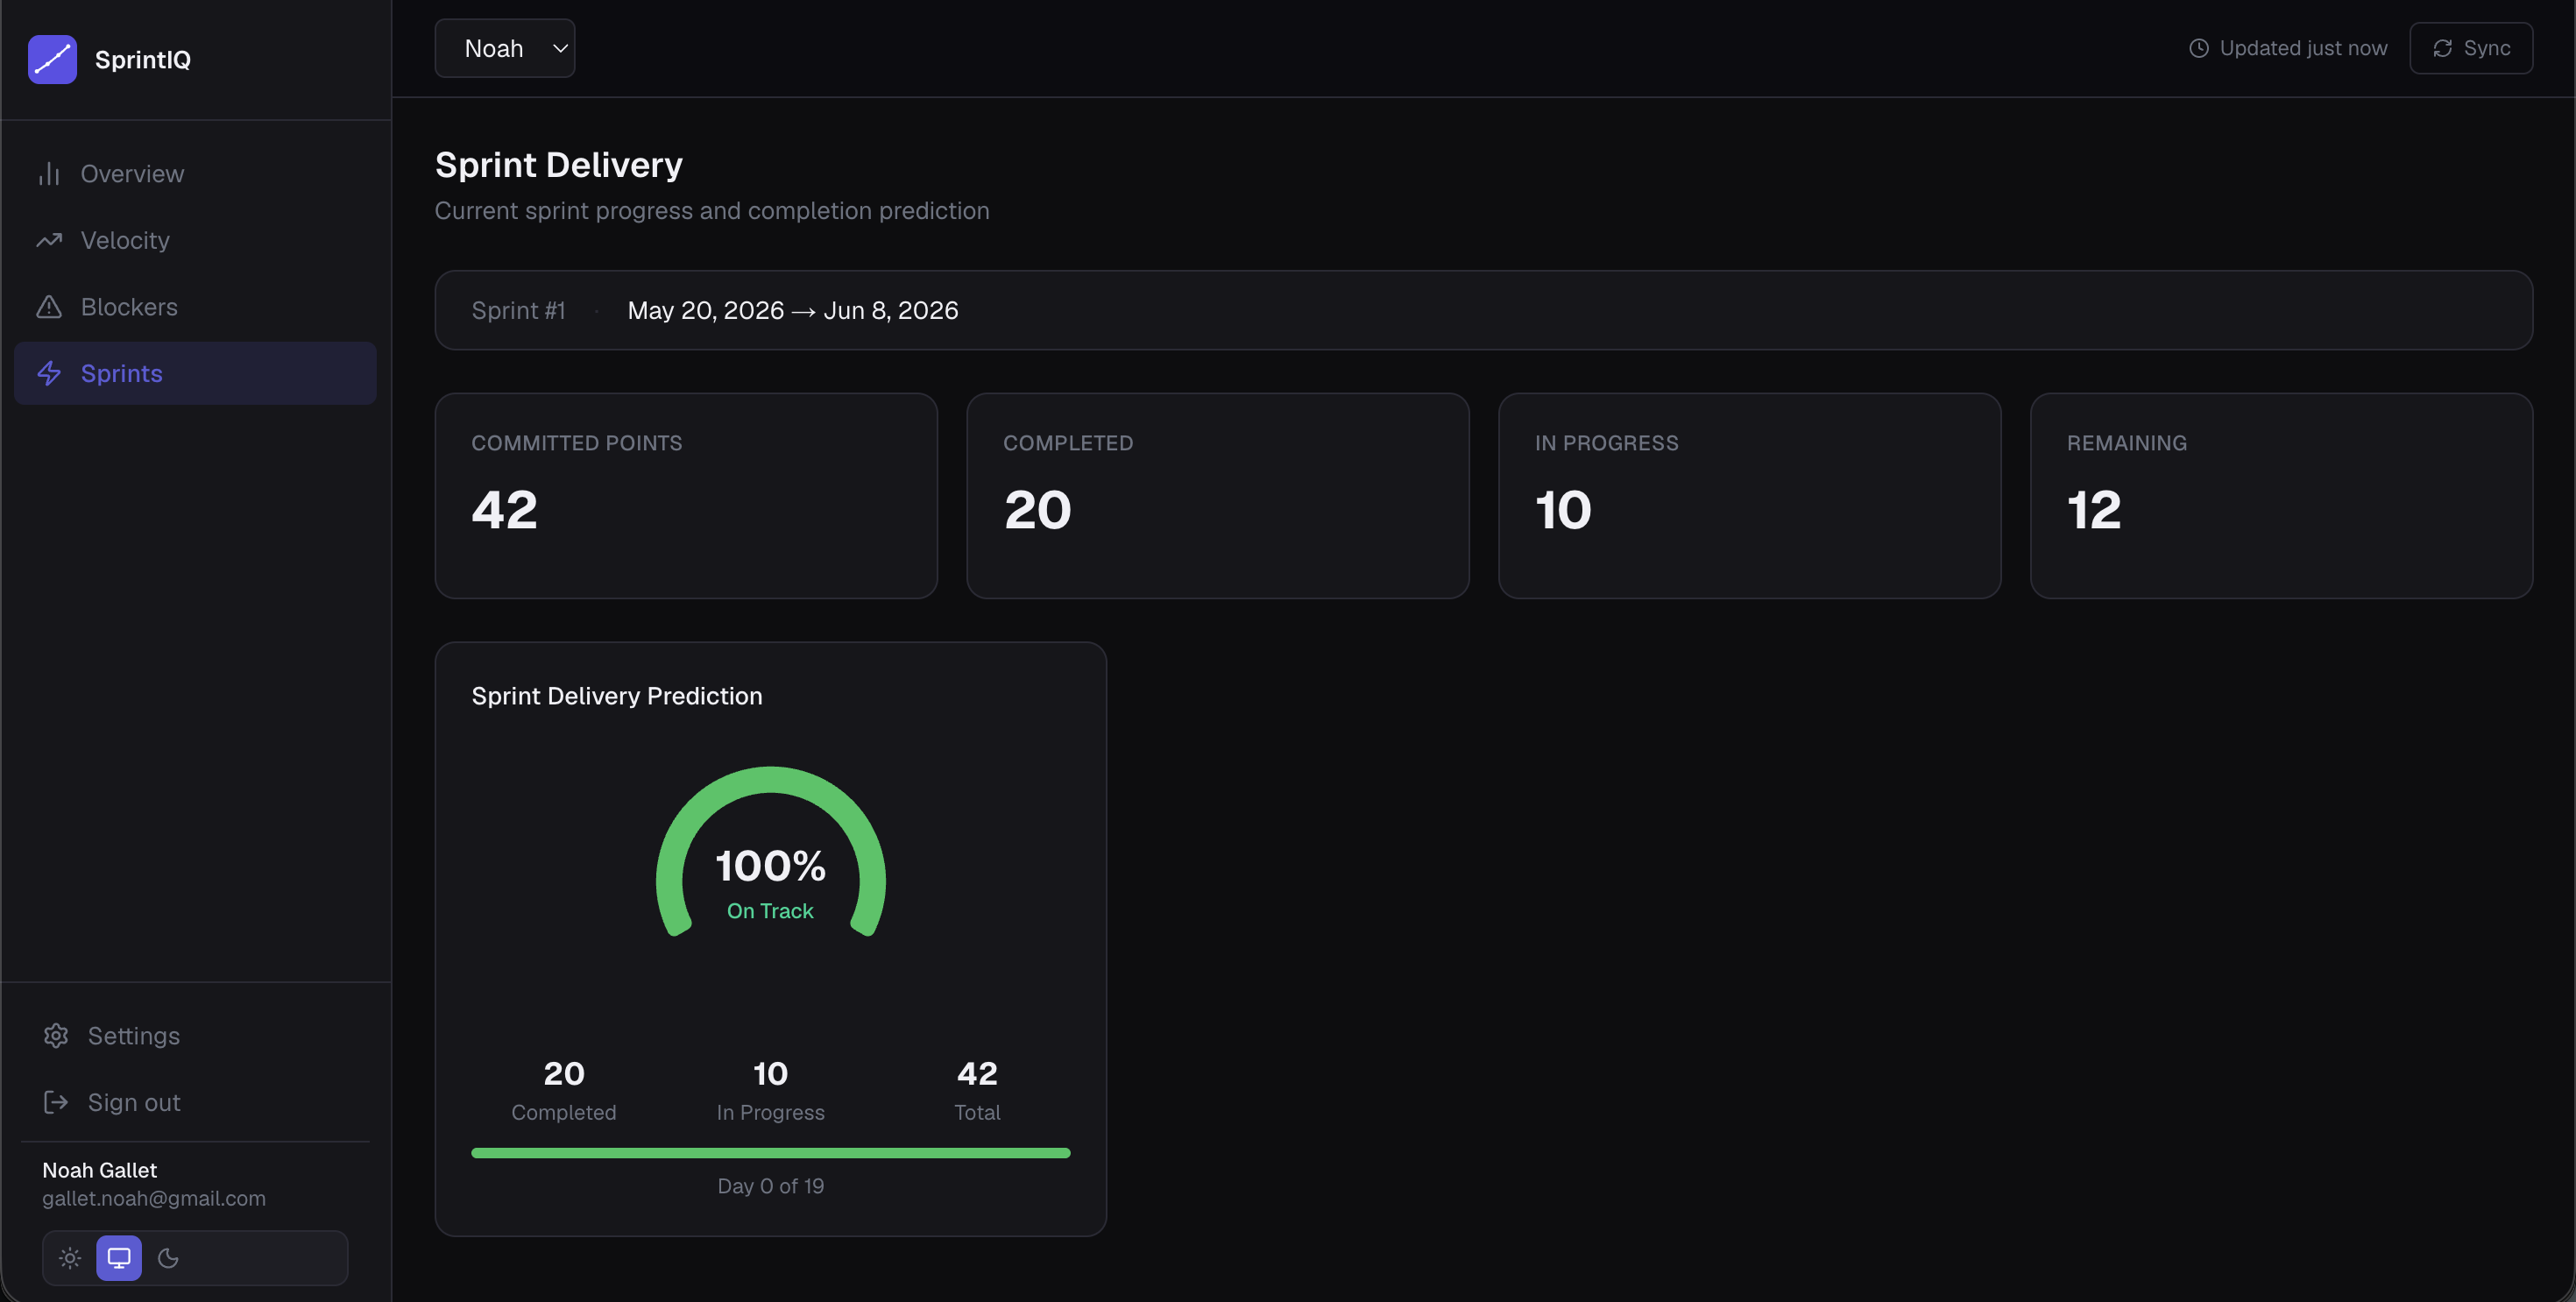Click the SprintIQ brand name
This screenshot has height=1302, width=2576.
[x=143, y=60]
